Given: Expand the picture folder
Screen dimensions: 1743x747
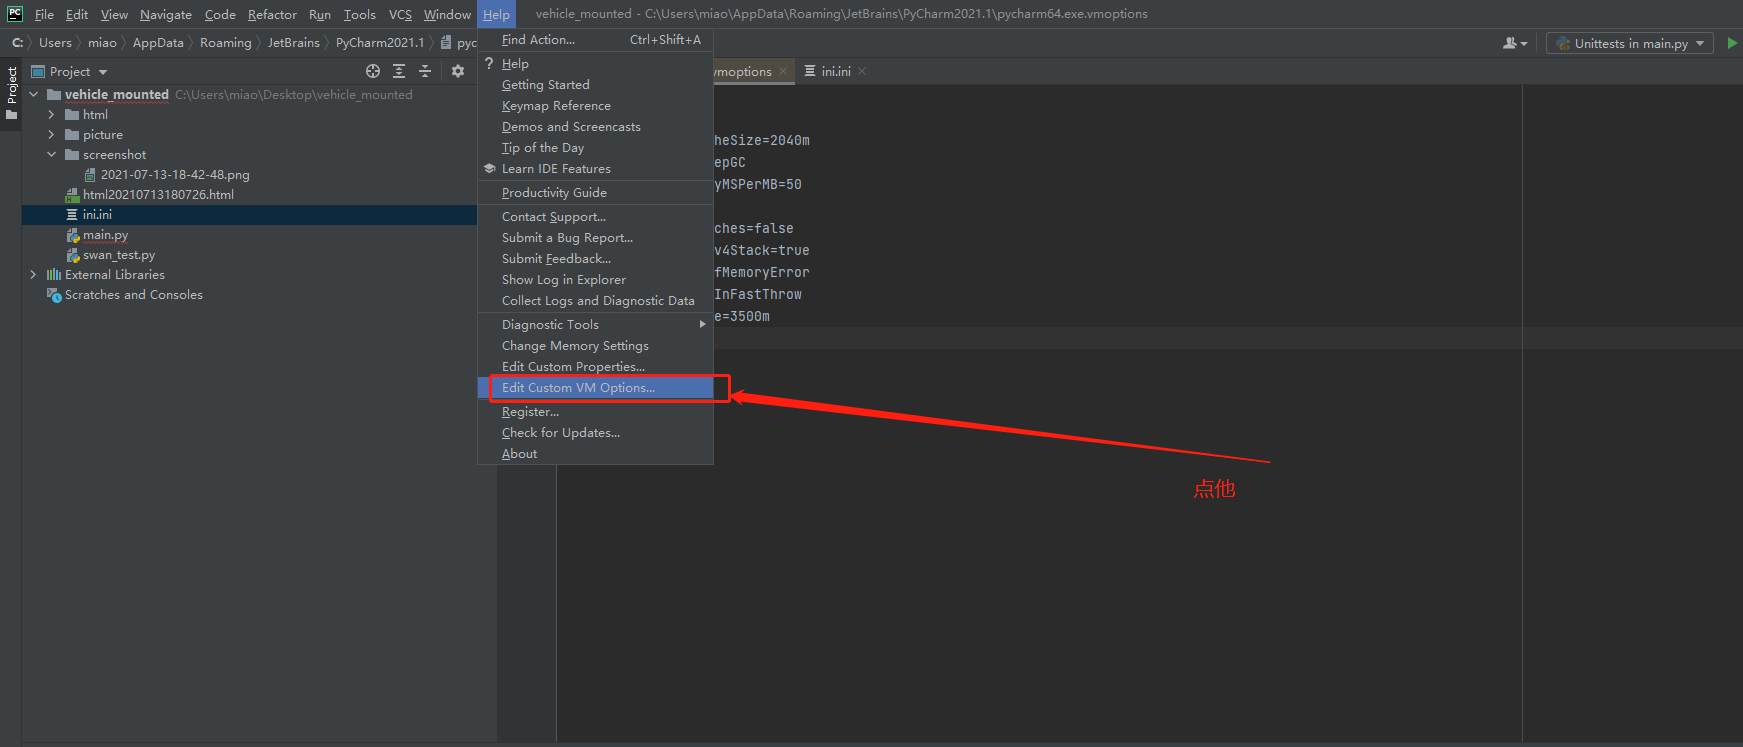Looking at the screenshot, I should pos(51,135).
